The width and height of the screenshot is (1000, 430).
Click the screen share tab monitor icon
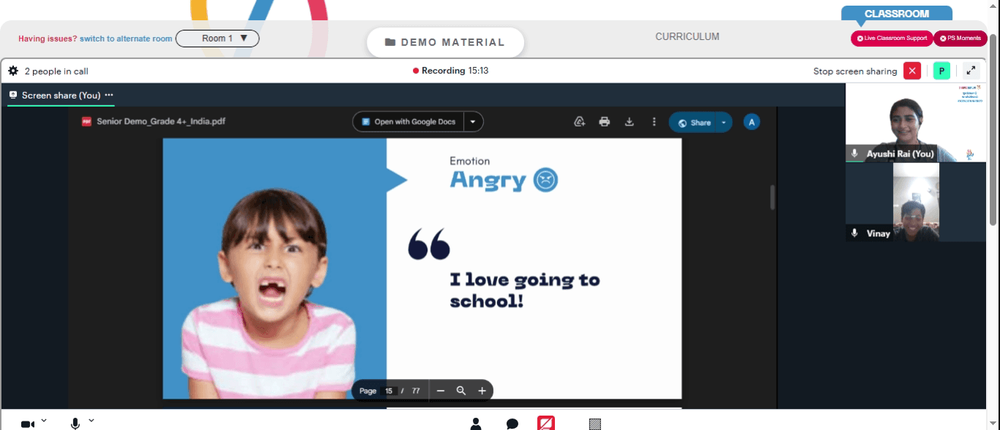[x=13, y=94]
